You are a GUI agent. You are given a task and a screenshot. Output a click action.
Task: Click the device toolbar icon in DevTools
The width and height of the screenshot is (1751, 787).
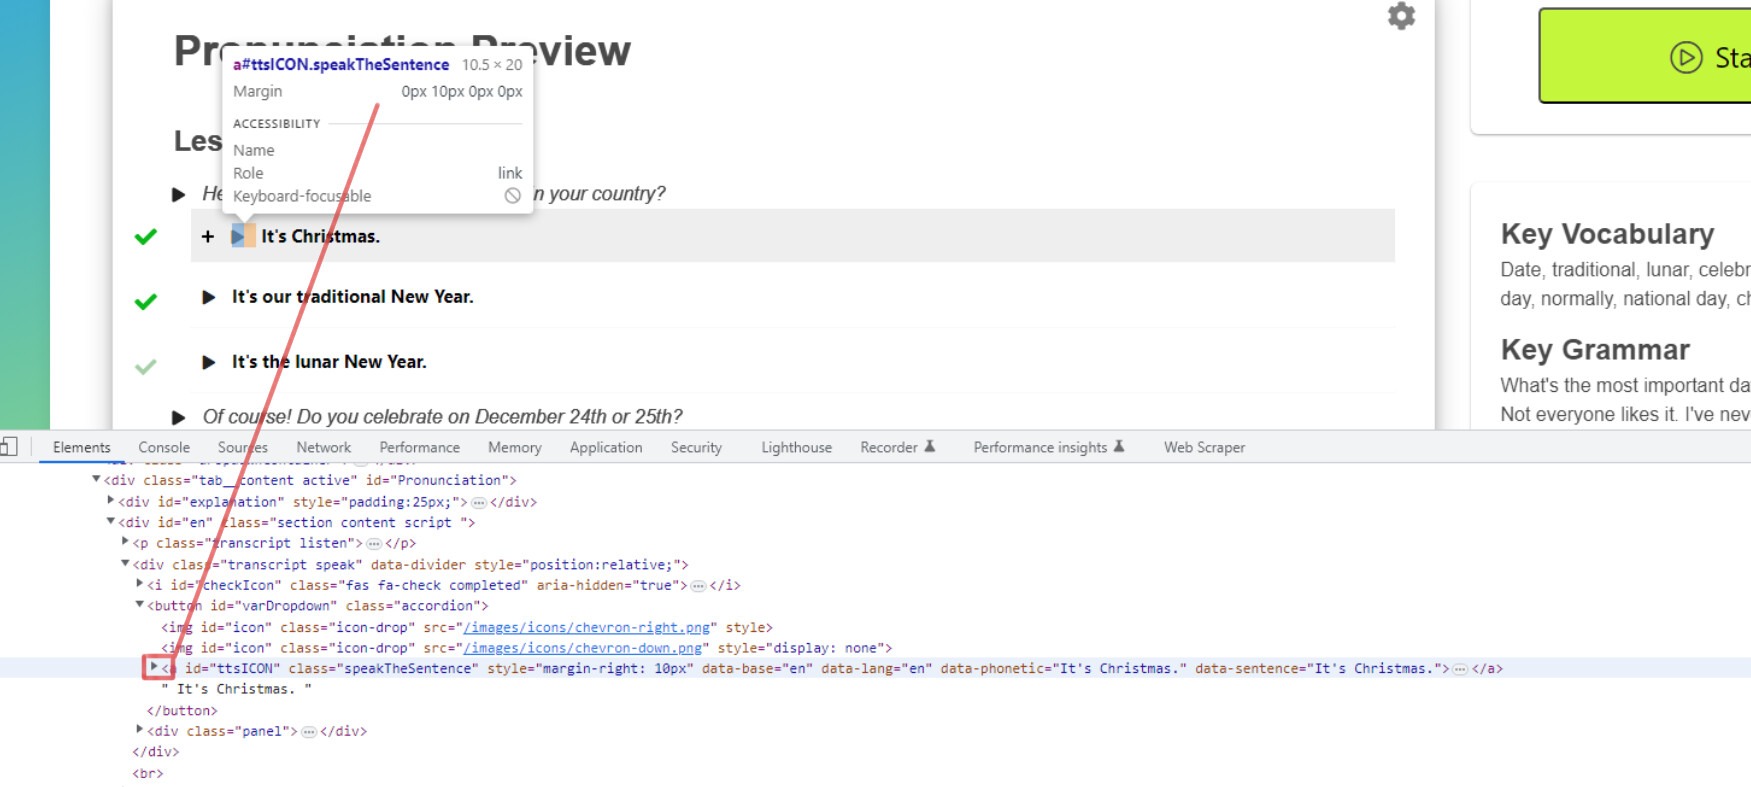[x=8, y=447]
